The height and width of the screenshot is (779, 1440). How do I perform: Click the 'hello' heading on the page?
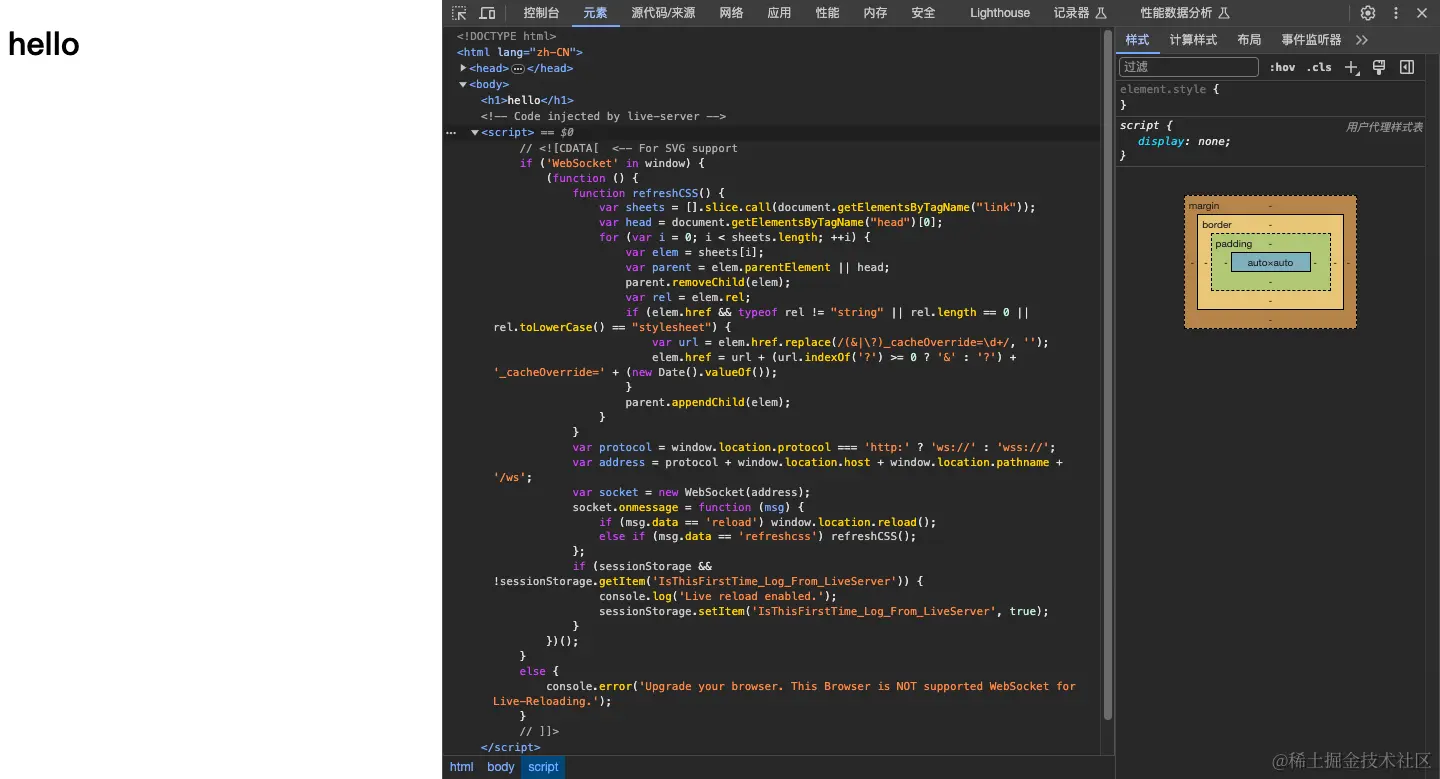[44, 44]
